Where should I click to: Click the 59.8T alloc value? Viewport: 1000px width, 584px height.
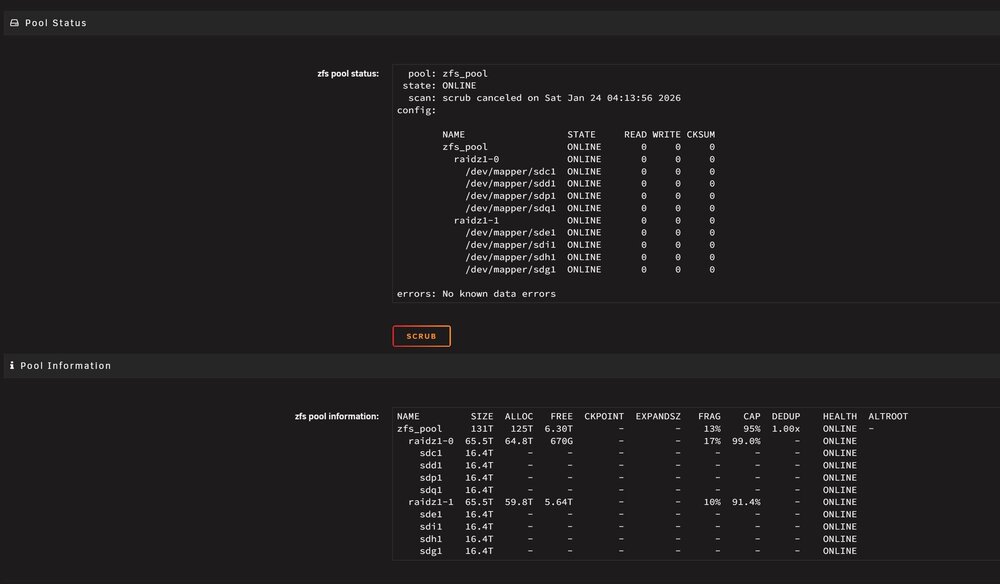pyautogui.click(x=518, y=502)
